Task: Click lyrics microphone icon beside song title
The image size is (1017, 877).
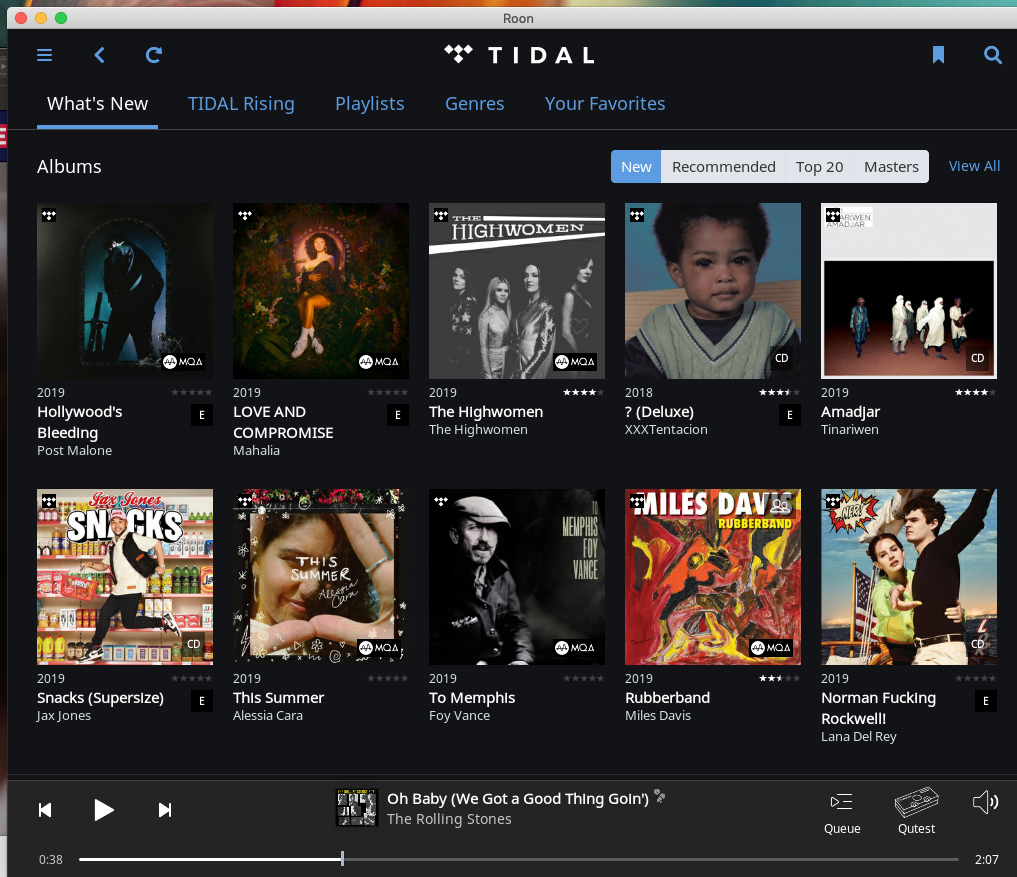Action: [x=660, y=796]
